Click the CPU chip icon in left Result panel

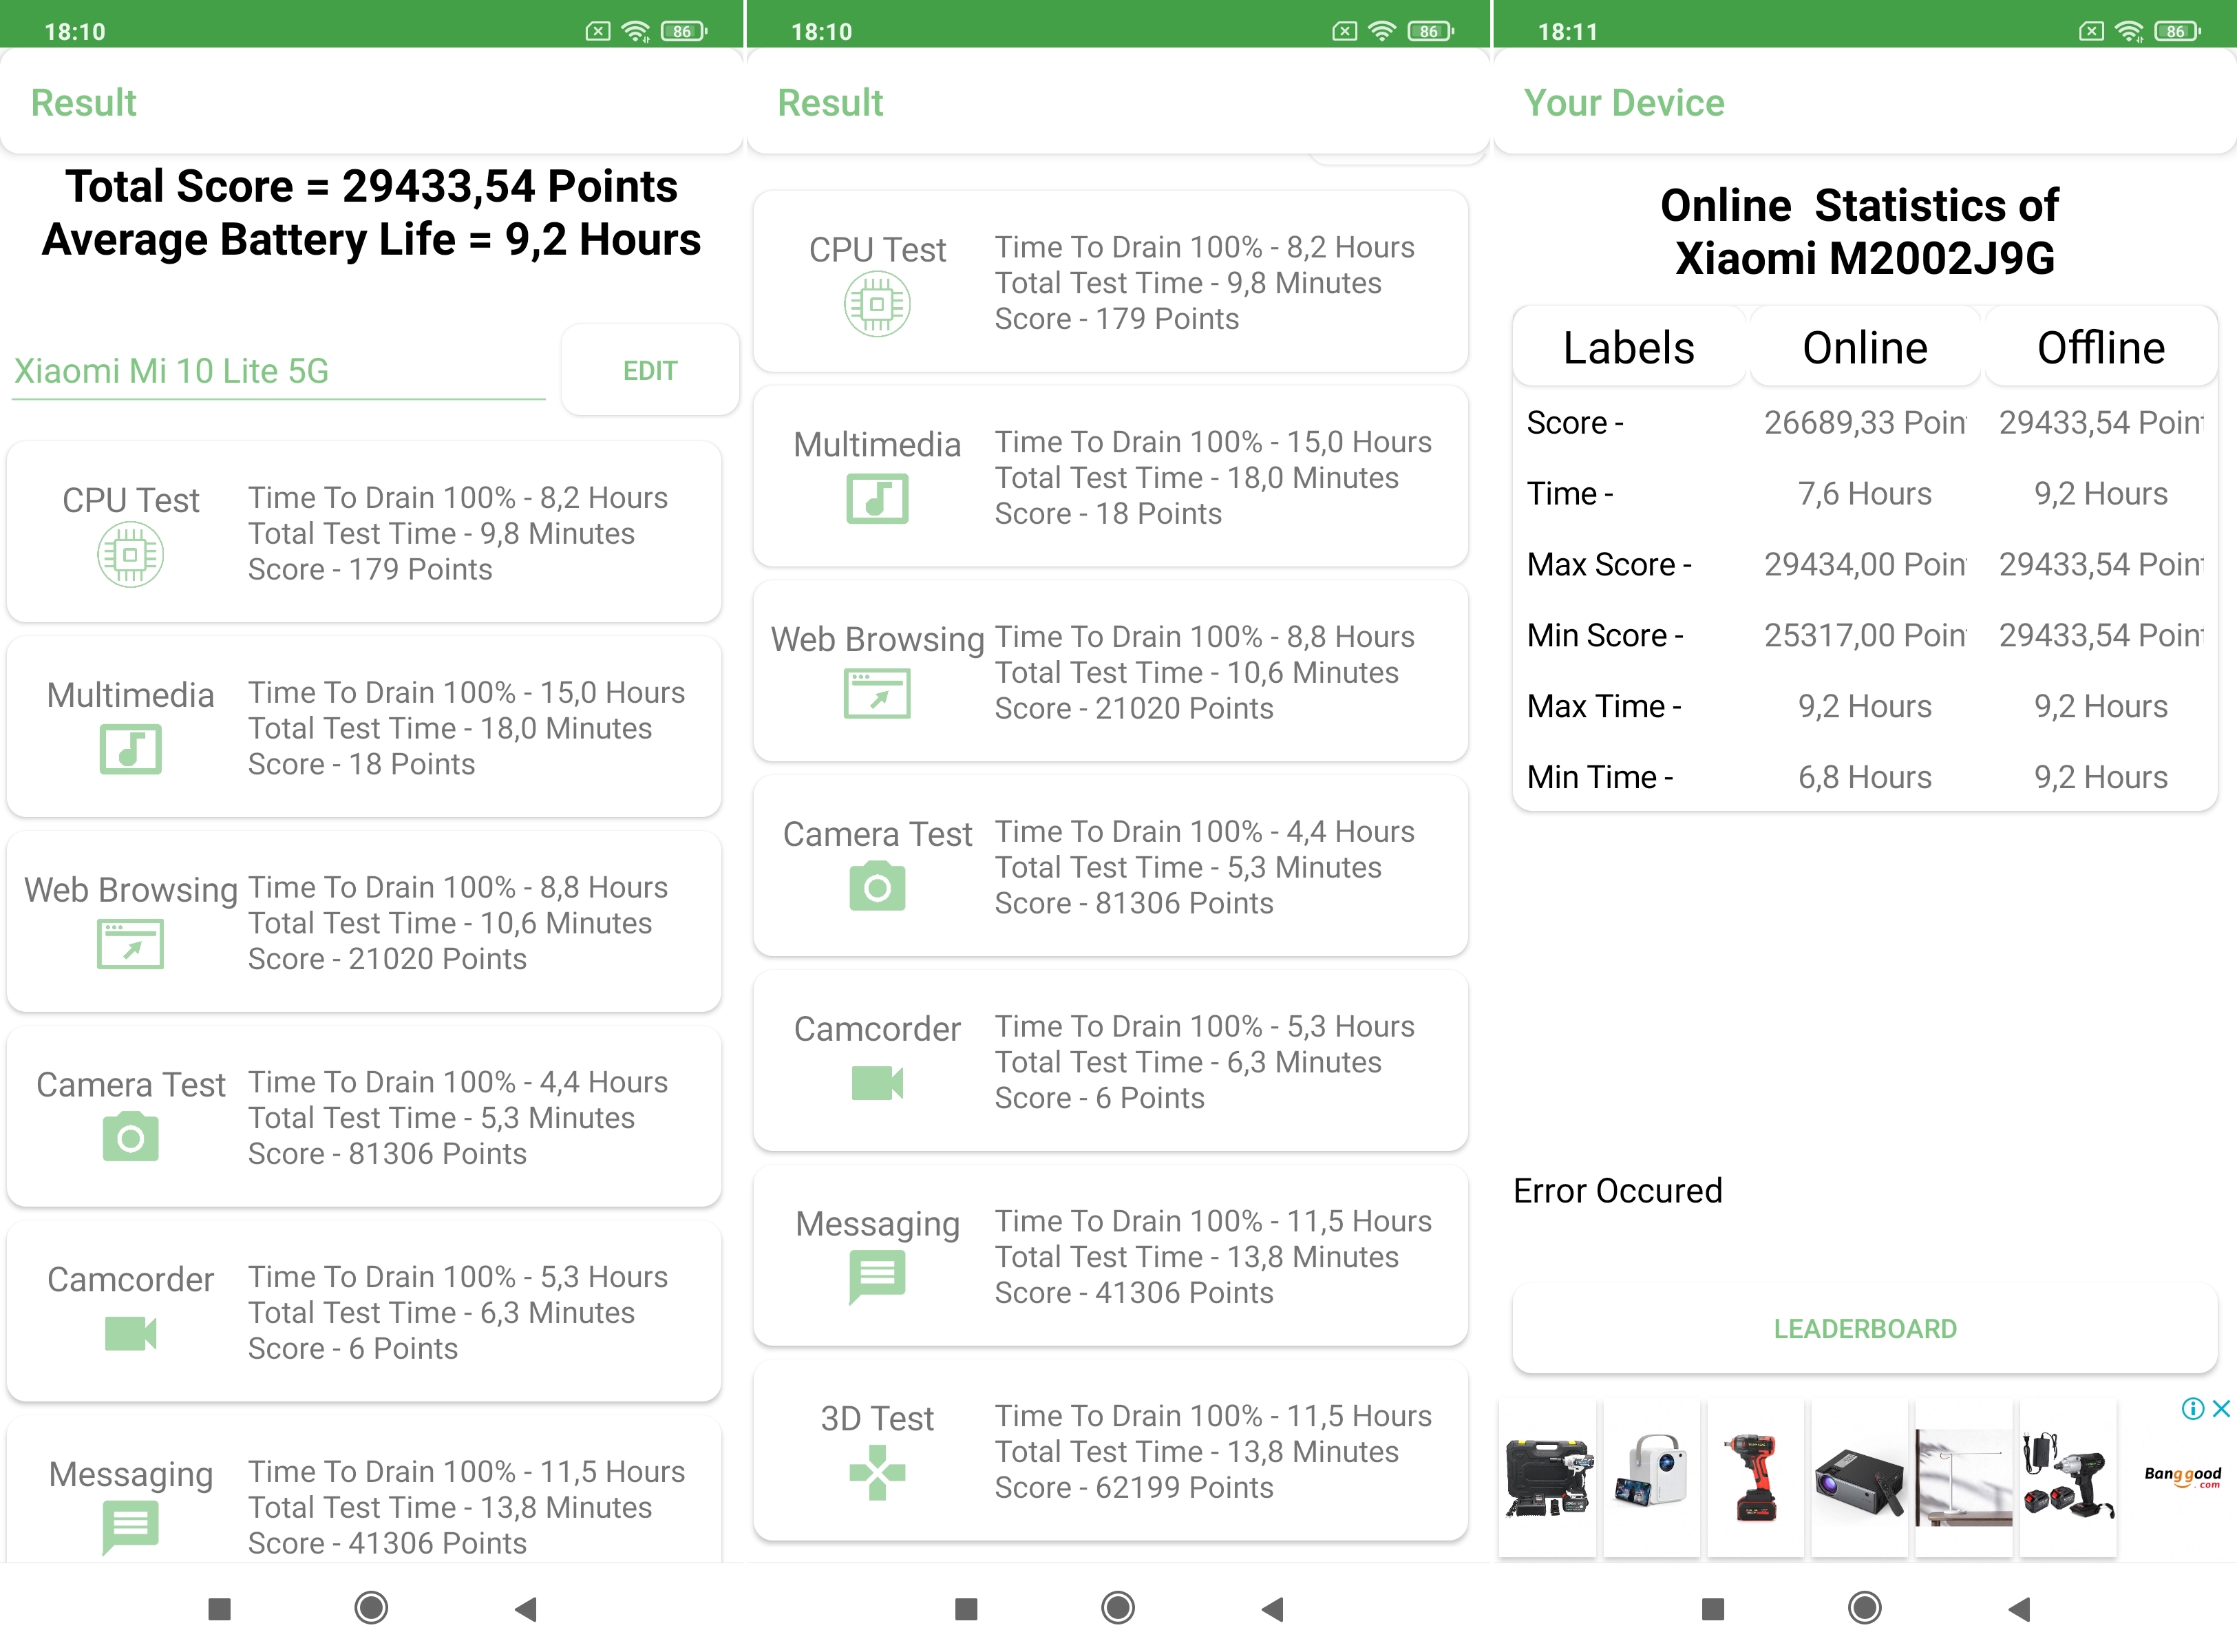coord(130,555)
